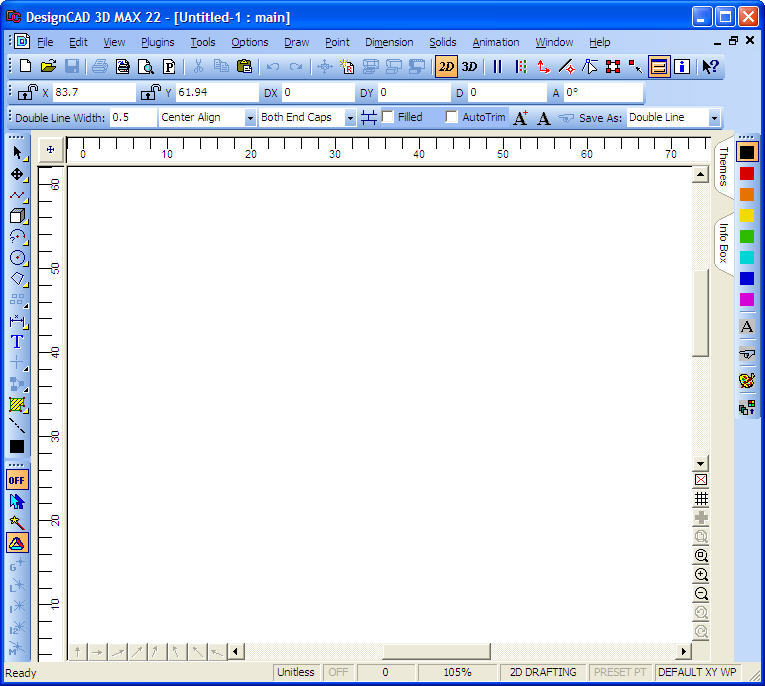This screenshot has height=686, width=765.
Task: Toggle the snap OFF button
Action: 17,480
